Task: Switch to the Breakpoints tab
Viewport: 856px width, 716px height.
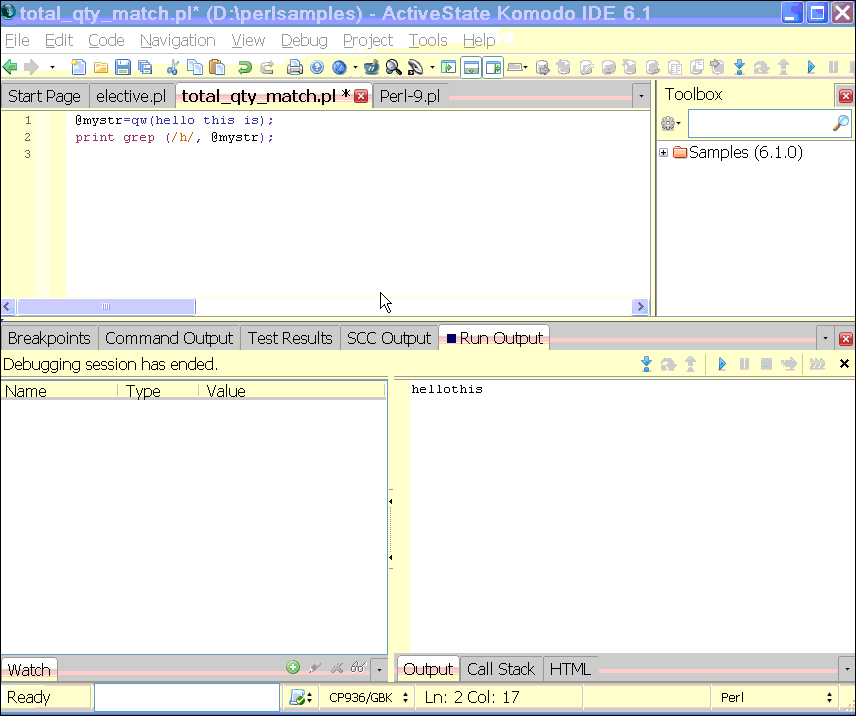Action: [49, 338]
